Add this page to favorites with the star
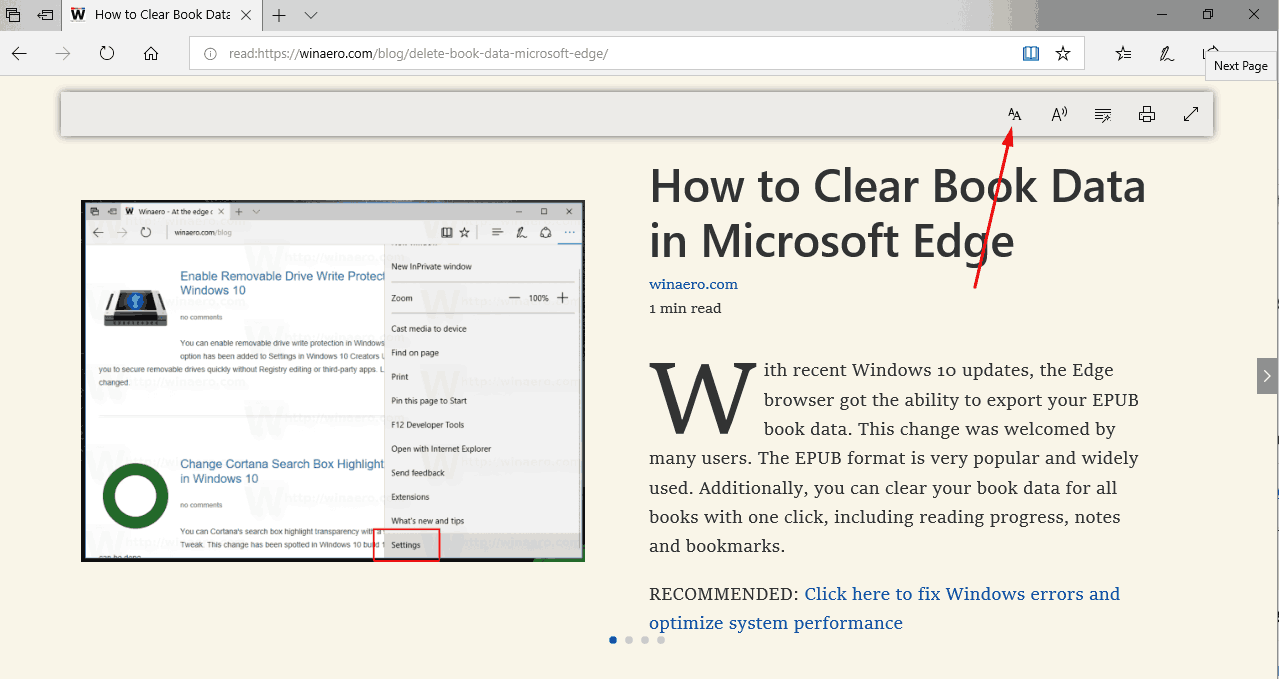1279x679 pixels. pyautogui.click(x=1063, y=53)
